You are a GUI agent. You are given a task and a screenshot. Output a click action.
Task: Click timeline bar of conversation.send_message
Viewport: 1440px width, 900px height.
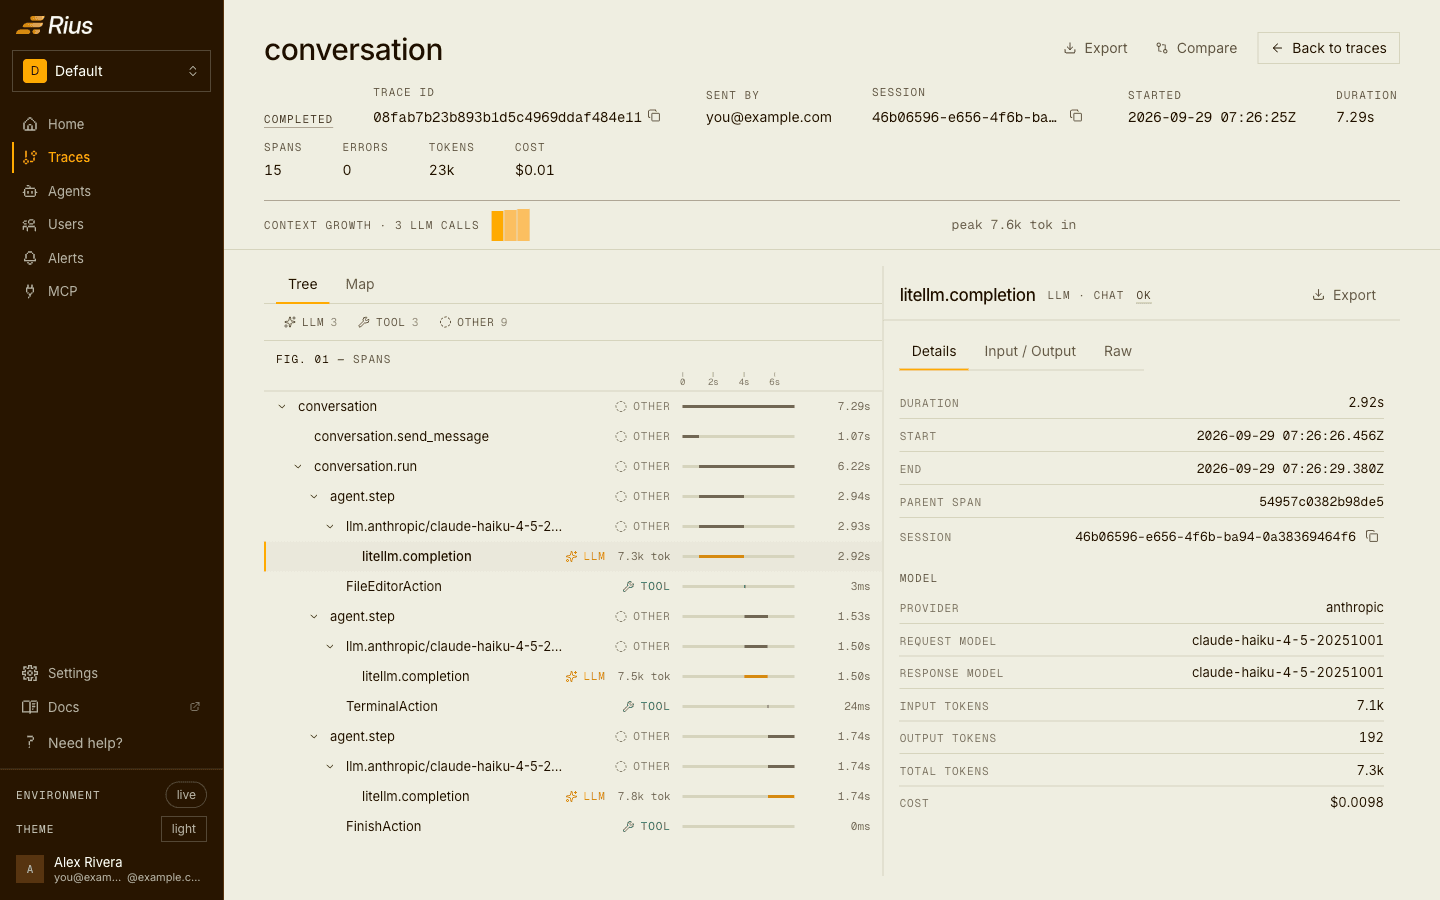(691, 437)
